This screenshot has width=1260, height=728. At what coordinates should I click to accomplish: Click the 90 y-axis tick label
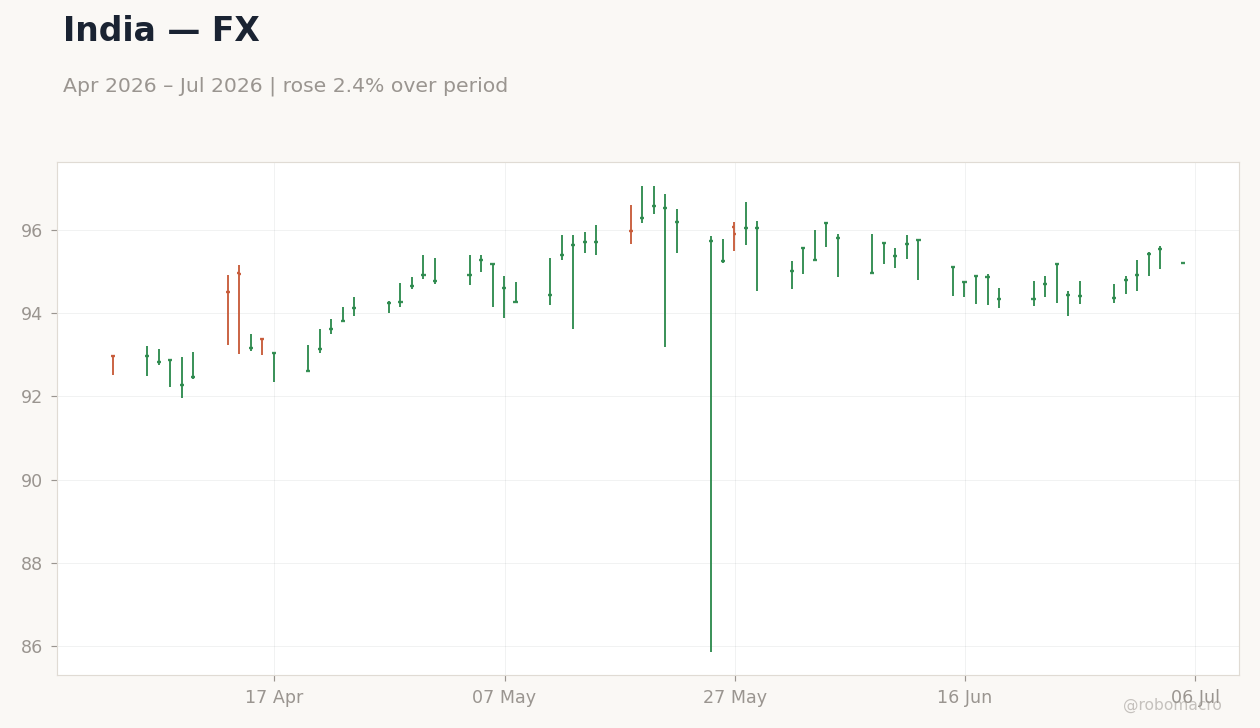[31, 481]
